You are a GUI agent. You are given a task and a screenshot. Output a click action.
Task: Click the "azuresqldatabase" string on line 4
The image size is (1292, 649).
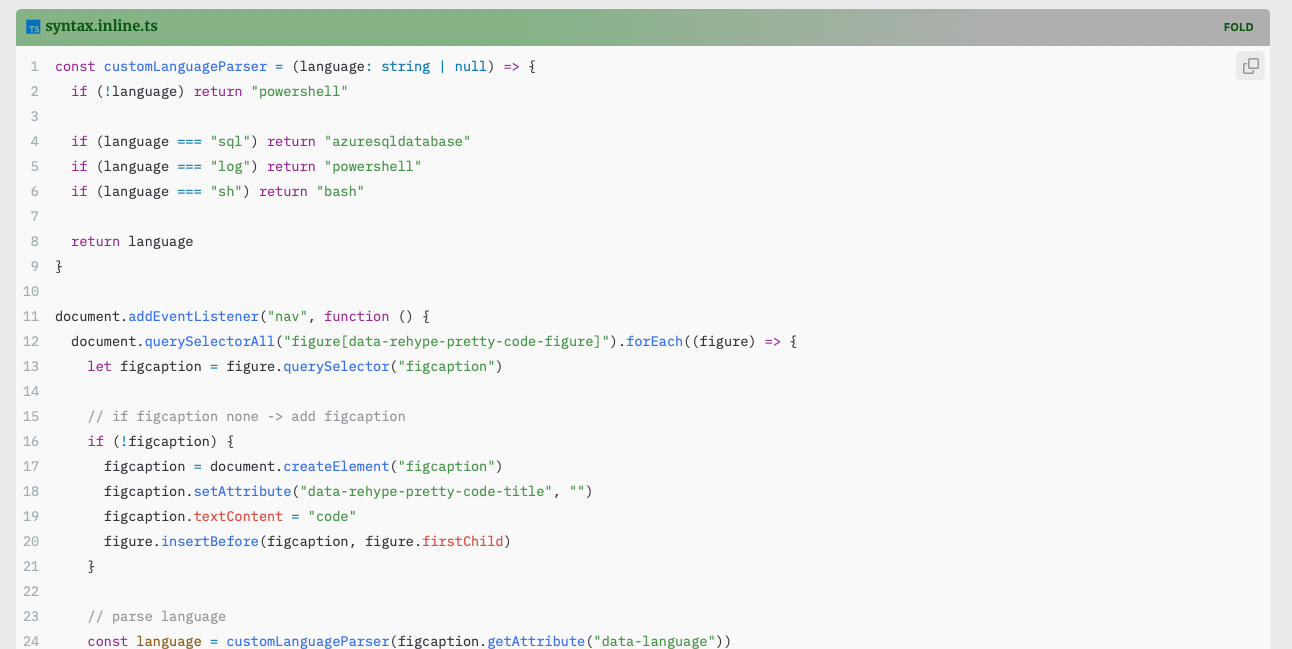point(397,142)
